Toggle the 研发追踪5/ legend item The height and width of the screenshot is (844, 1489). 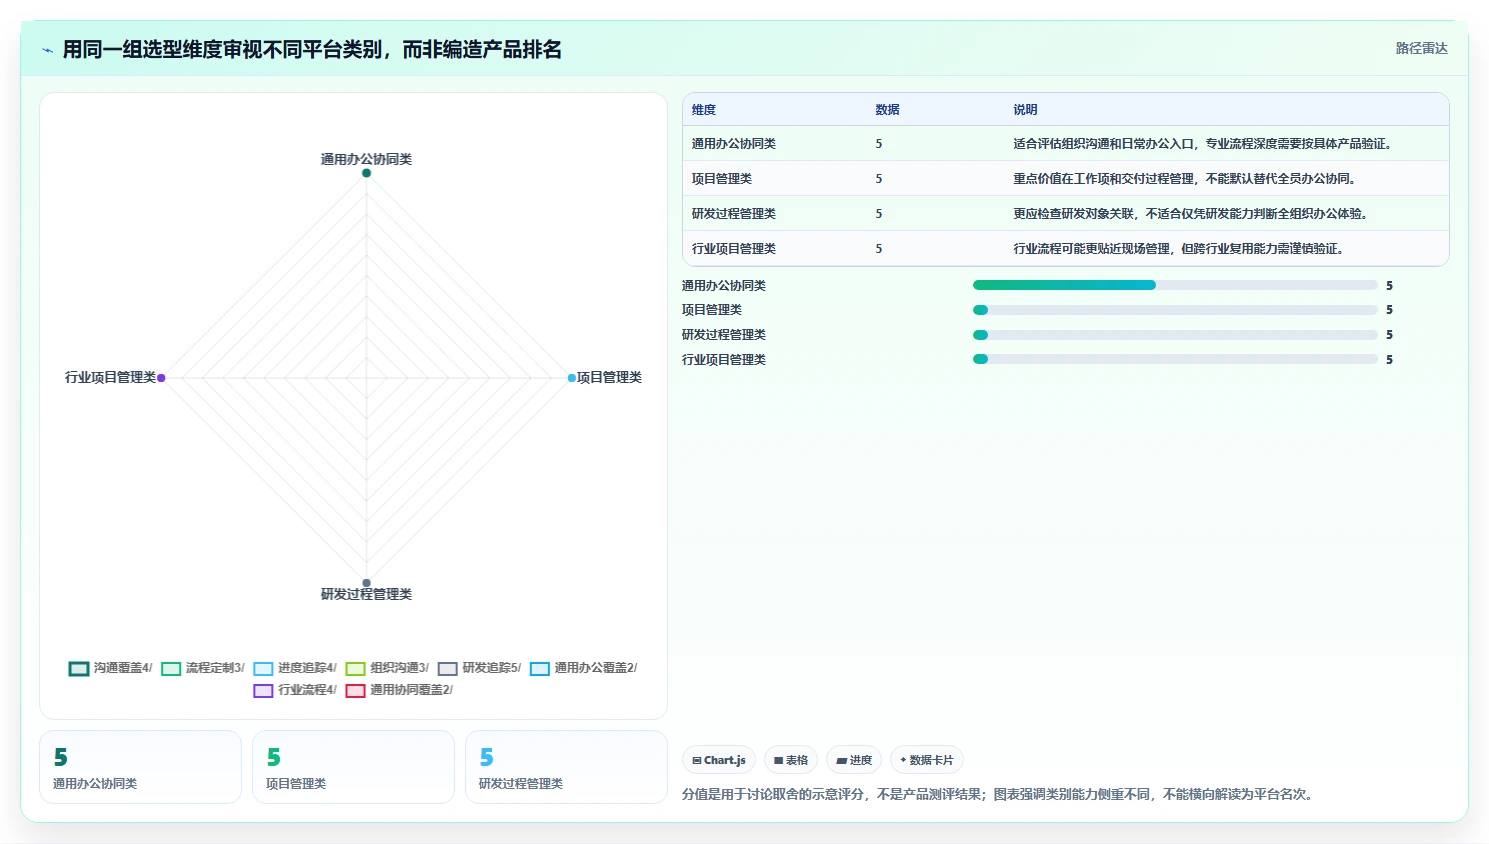[x=479, y=668]
